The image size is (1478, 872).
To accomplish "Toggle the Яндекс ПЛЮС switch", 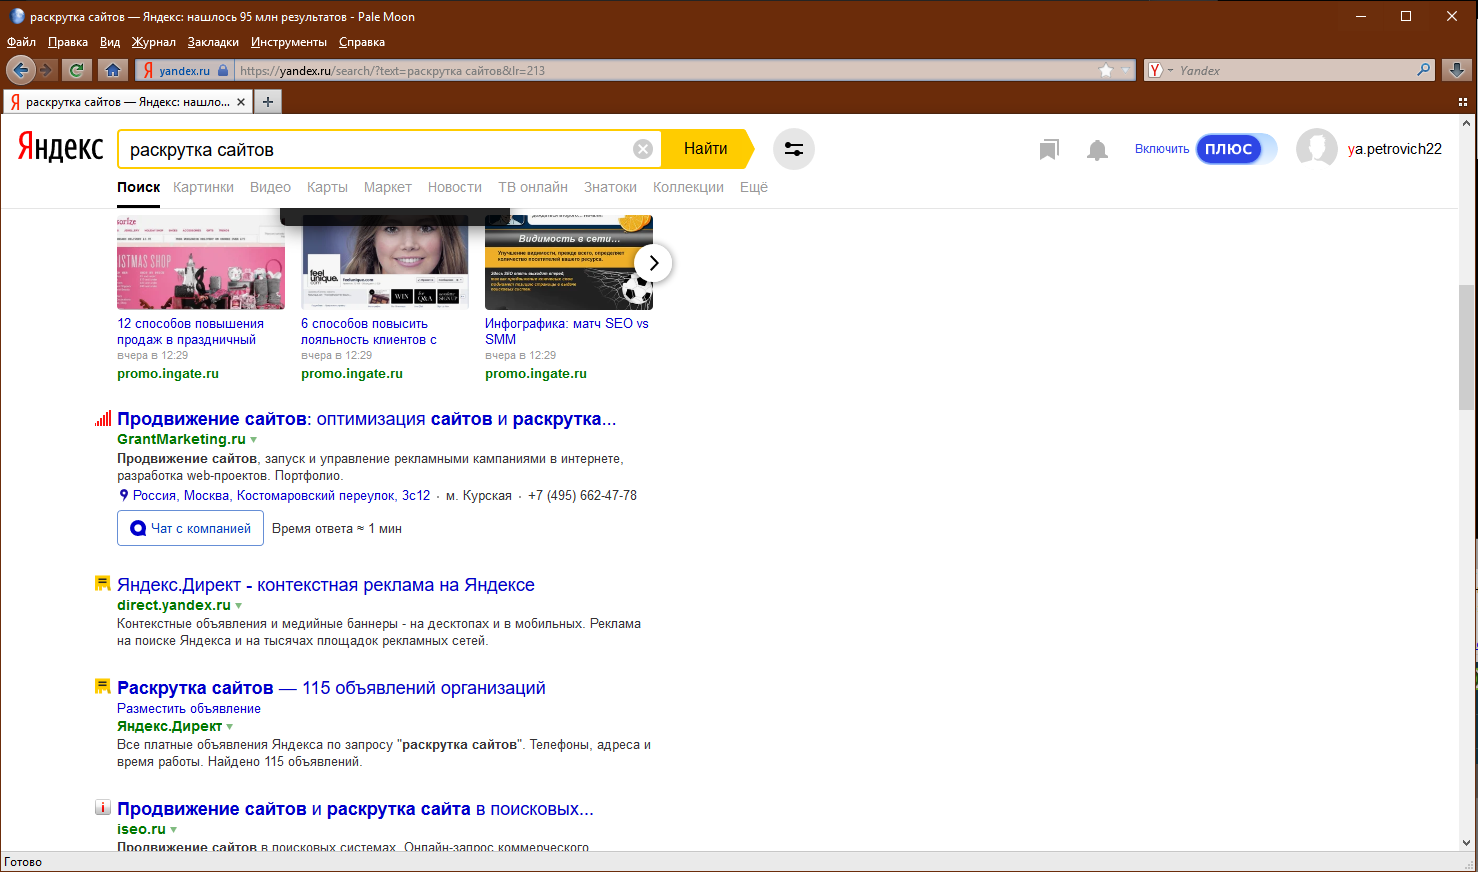I will 1237,149.
